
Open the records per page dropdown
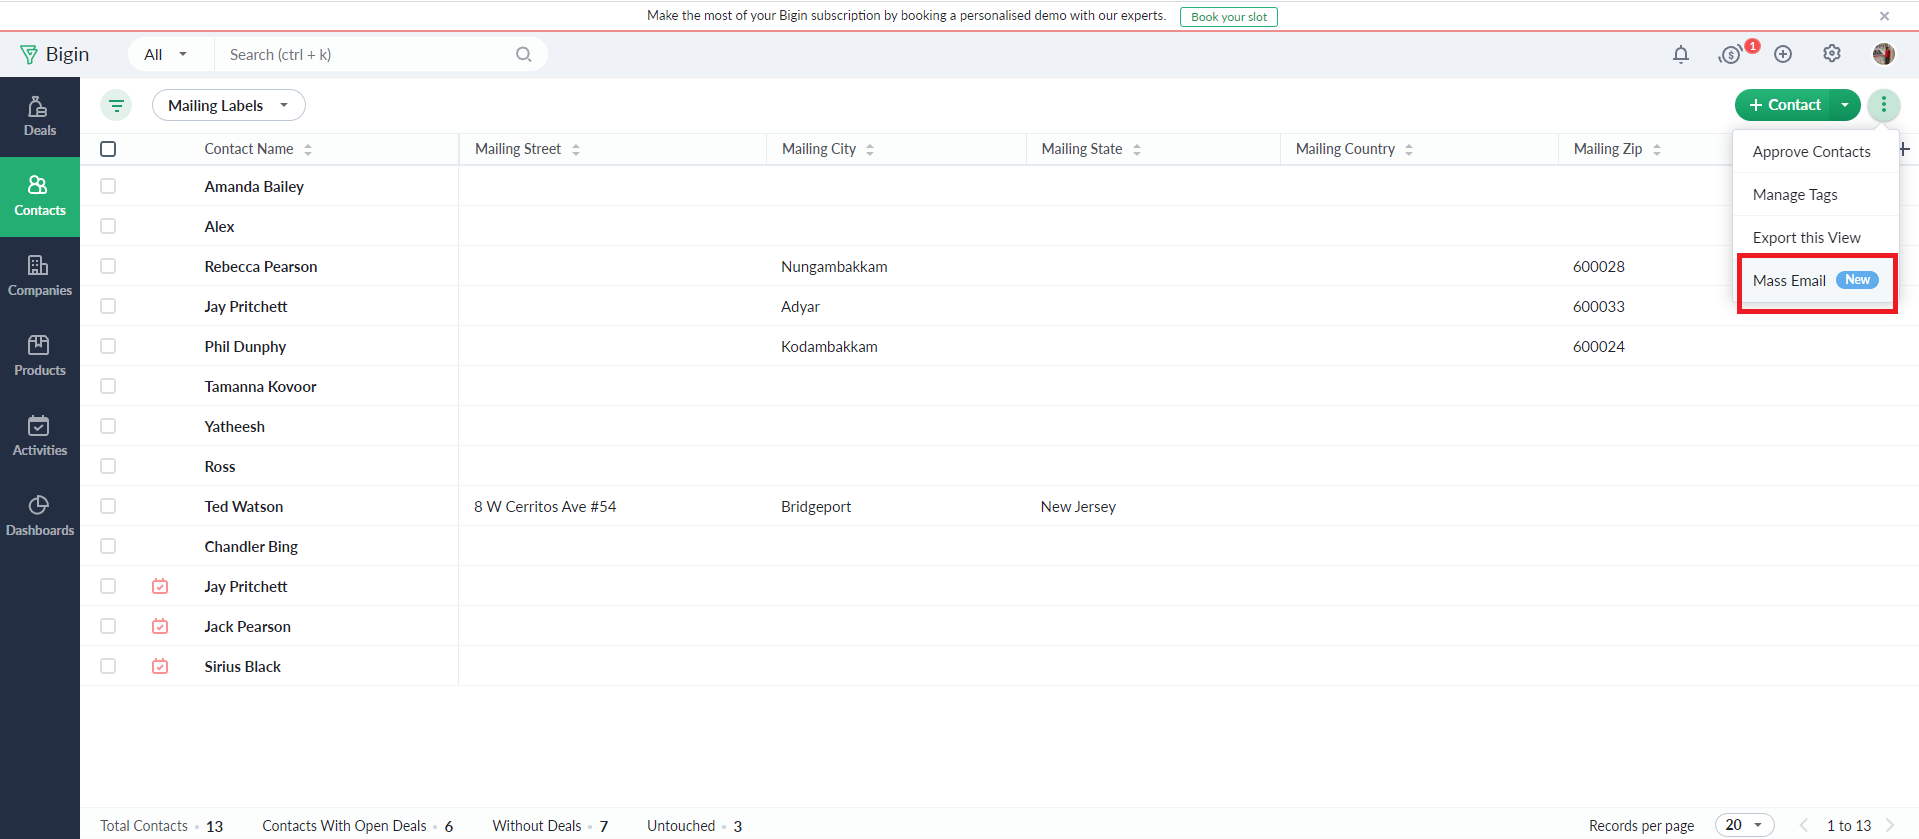click(x=1743, y=825)
